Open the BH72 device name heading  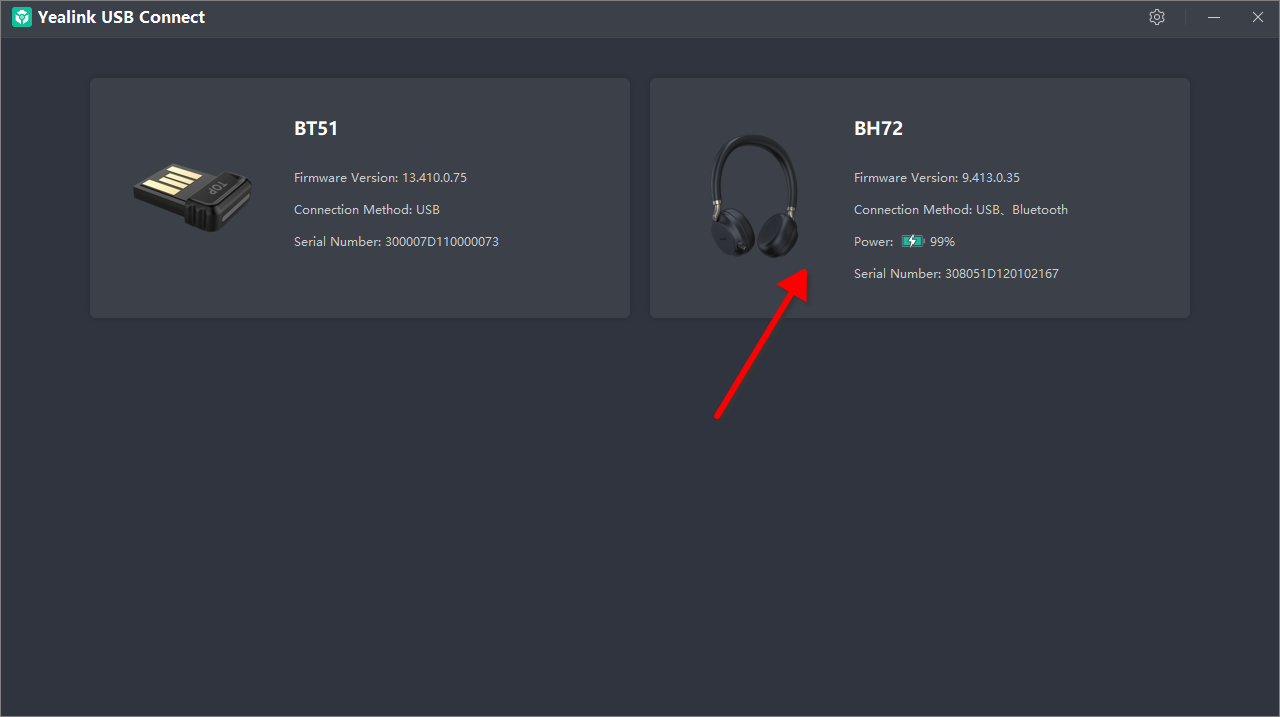(x=878, y=128)
